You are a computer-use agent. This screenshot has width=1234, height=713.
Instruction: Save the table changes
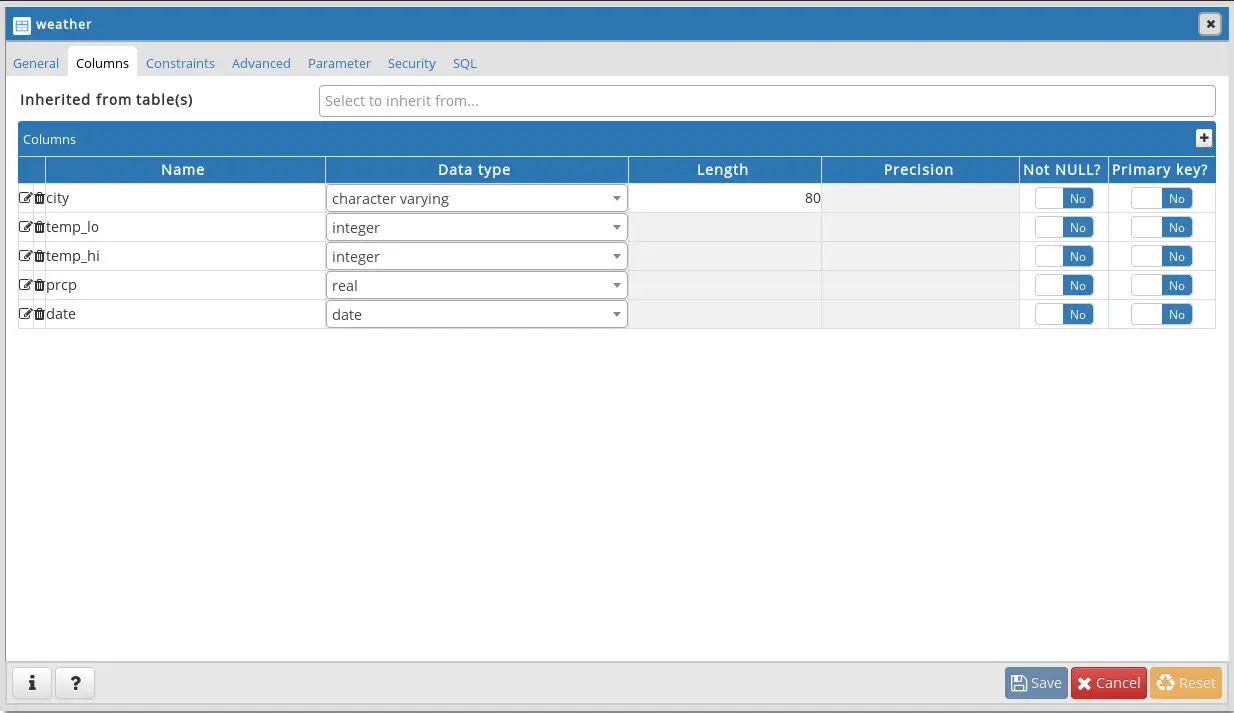click(1036, 683)
